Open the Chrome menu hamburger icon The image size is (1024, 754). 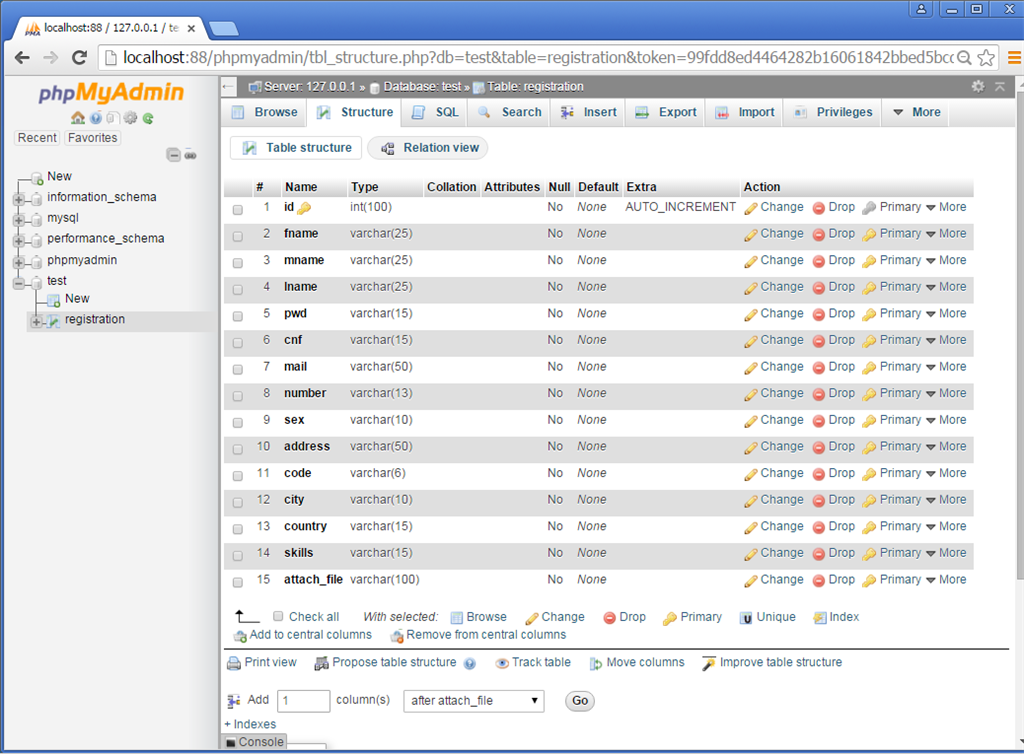1014,57
